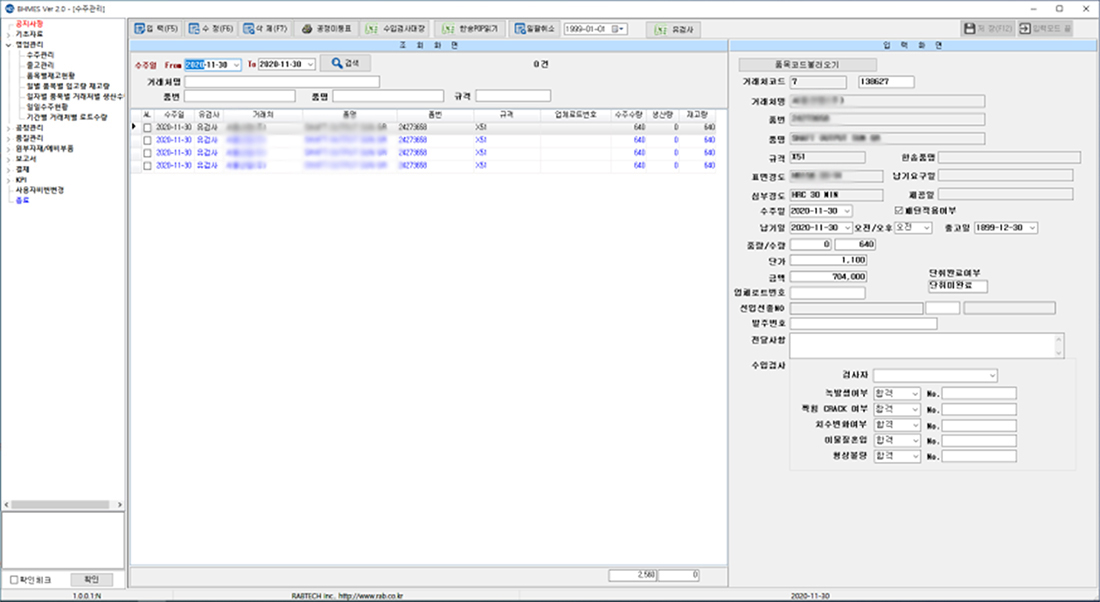Toggle the 배단적용여부 checkbox

point(899,210)
